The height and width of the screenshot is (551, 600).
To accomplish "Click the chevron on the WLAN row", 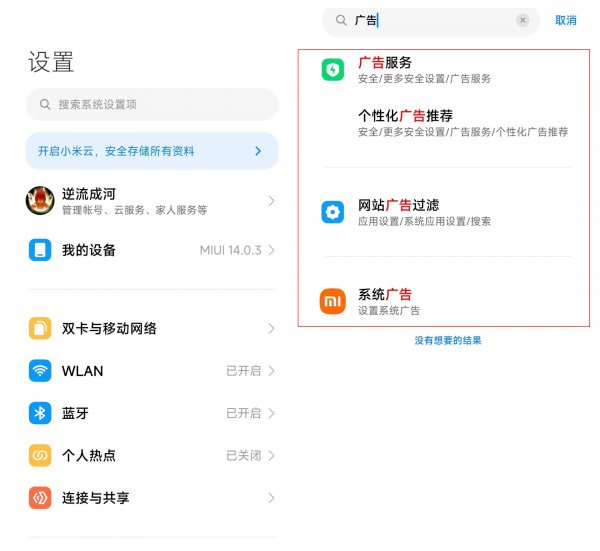I will pyautogui.click(x=271, y=371).
